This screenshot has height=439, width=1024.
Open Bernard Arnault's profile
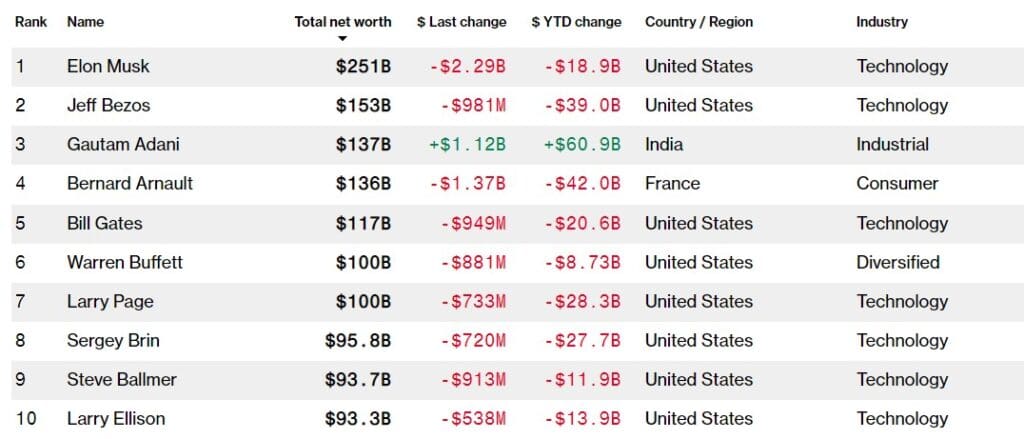[130, 183]
